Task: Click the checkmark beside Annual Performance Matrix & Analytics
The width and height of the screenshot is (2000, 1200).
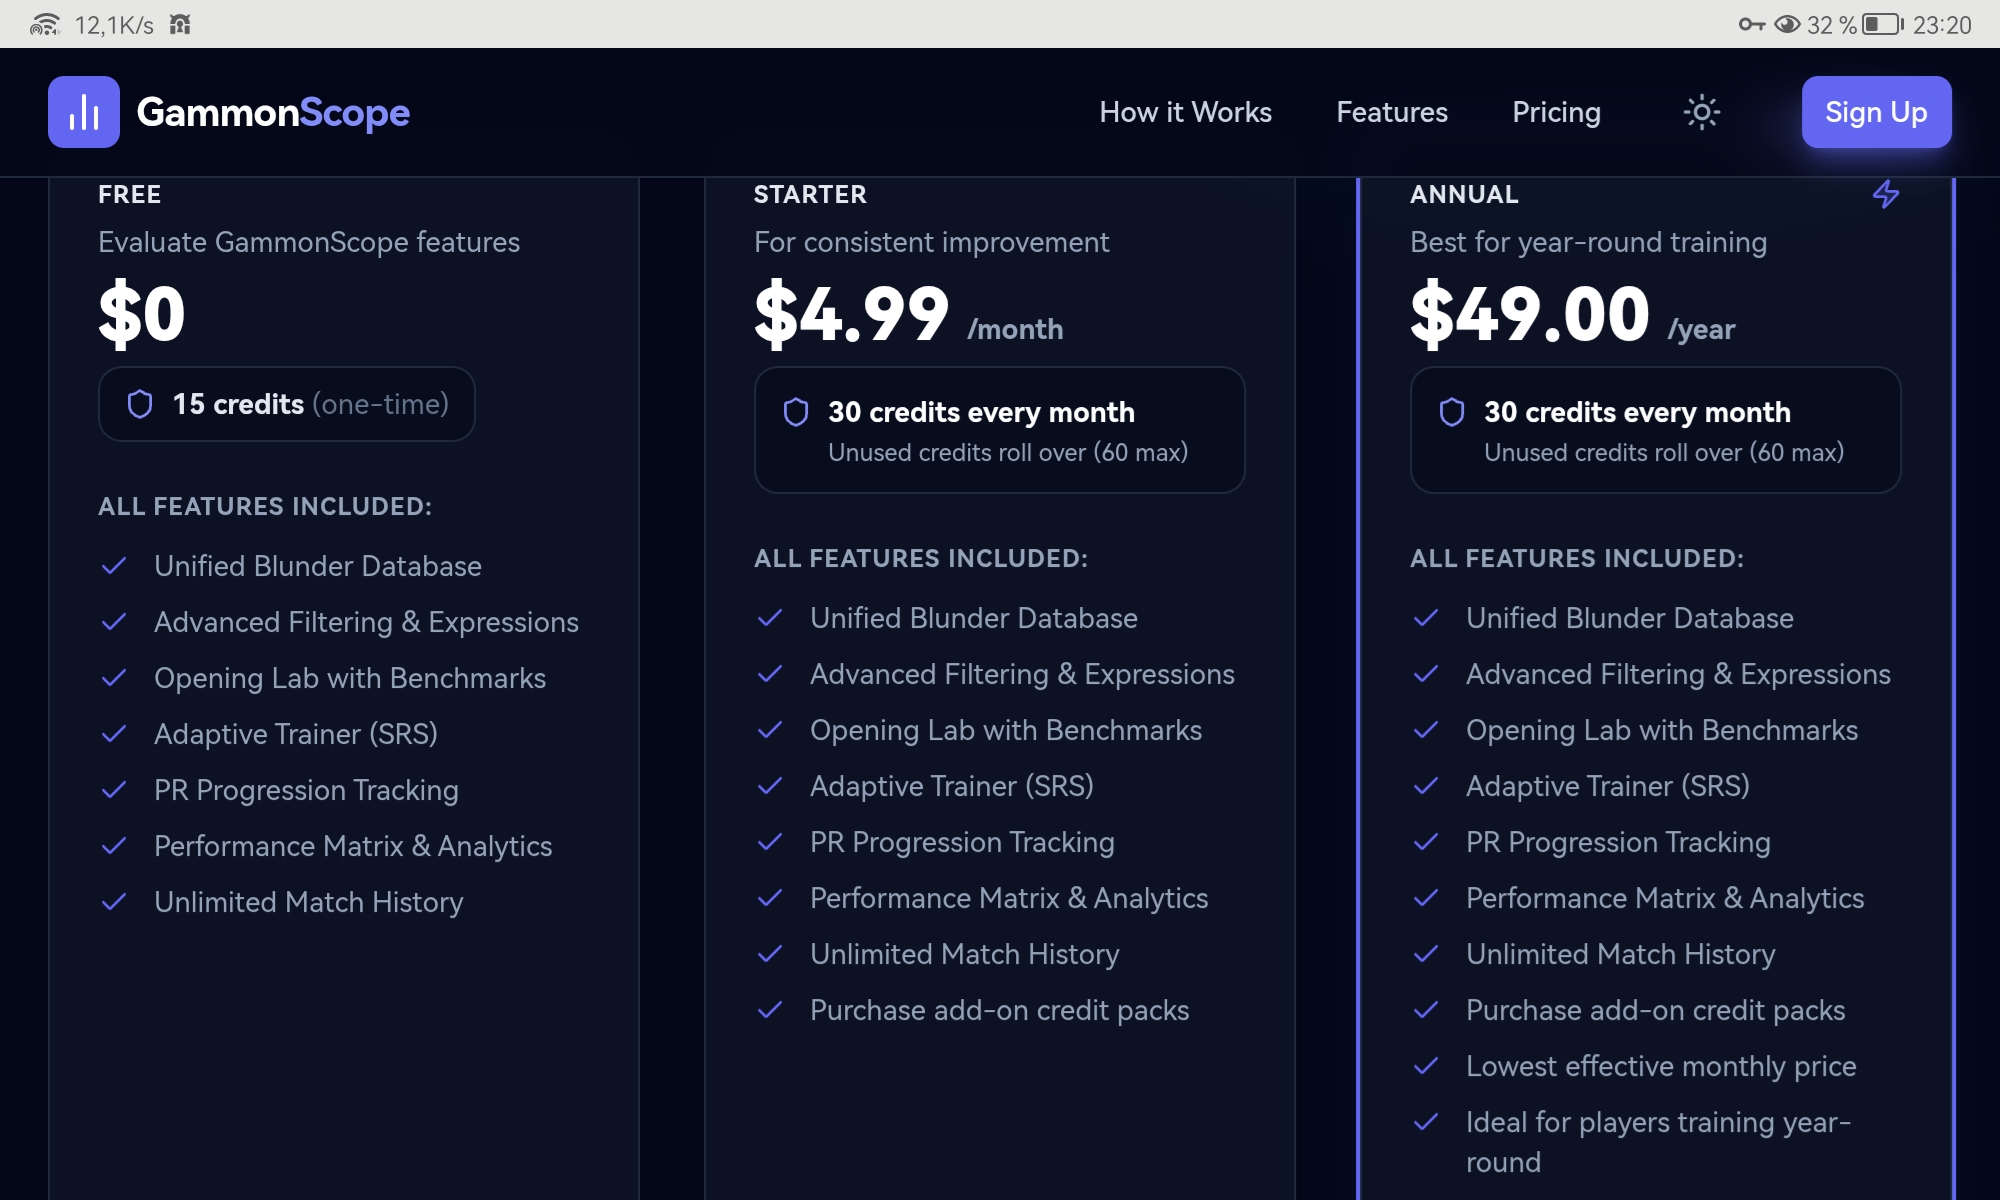Action: click(x=1426, y=898)
